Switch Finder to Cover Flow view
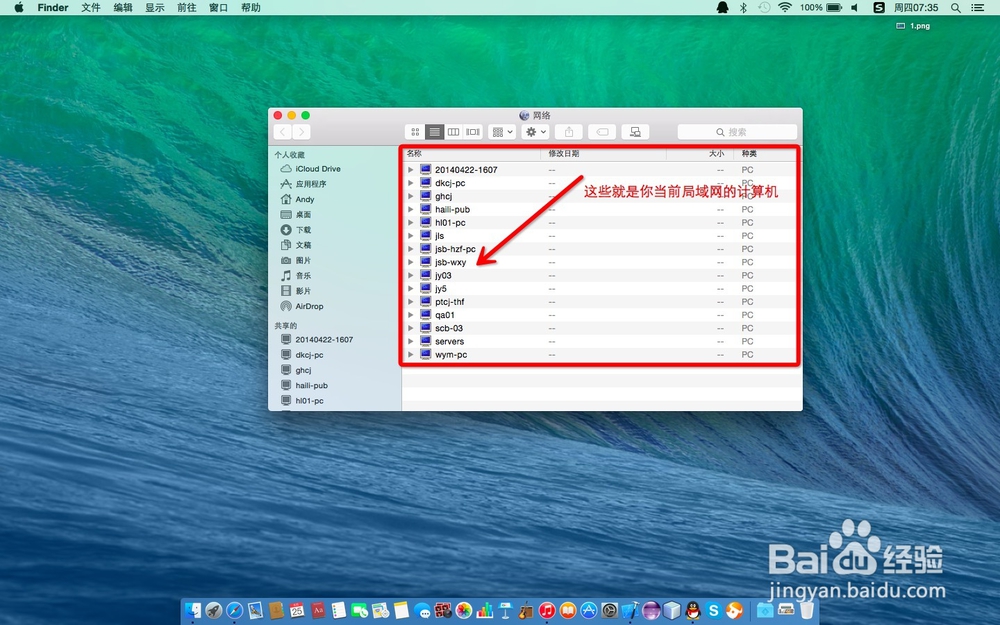Image resolution: width=1000 pixels, height=625 pixels. coord(473,132)
